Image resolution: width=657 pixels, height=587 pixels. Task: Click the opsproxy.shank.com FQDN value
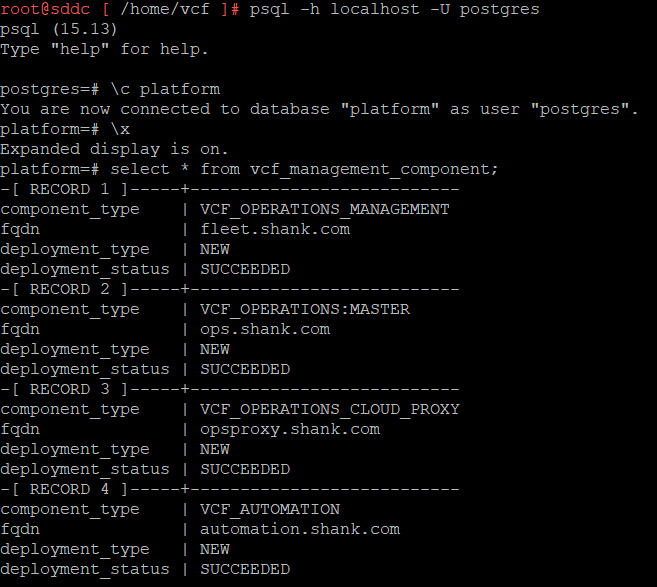point(289,429)
